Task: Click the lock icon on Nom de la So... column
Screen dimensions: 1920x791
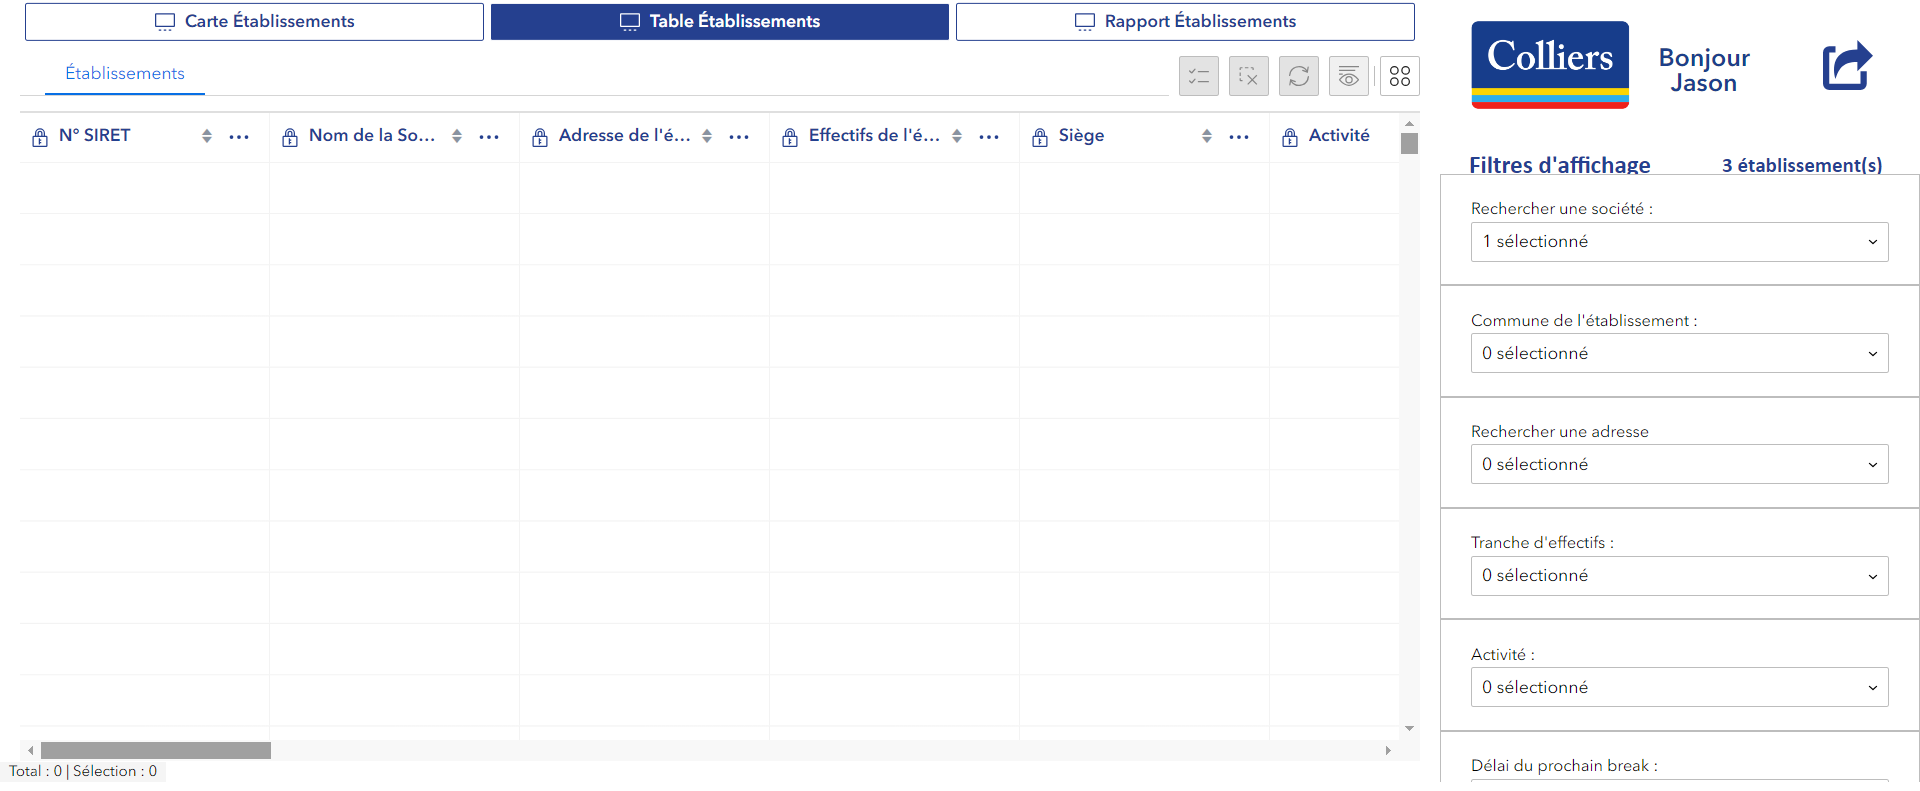Action: (x=290, y=137)
